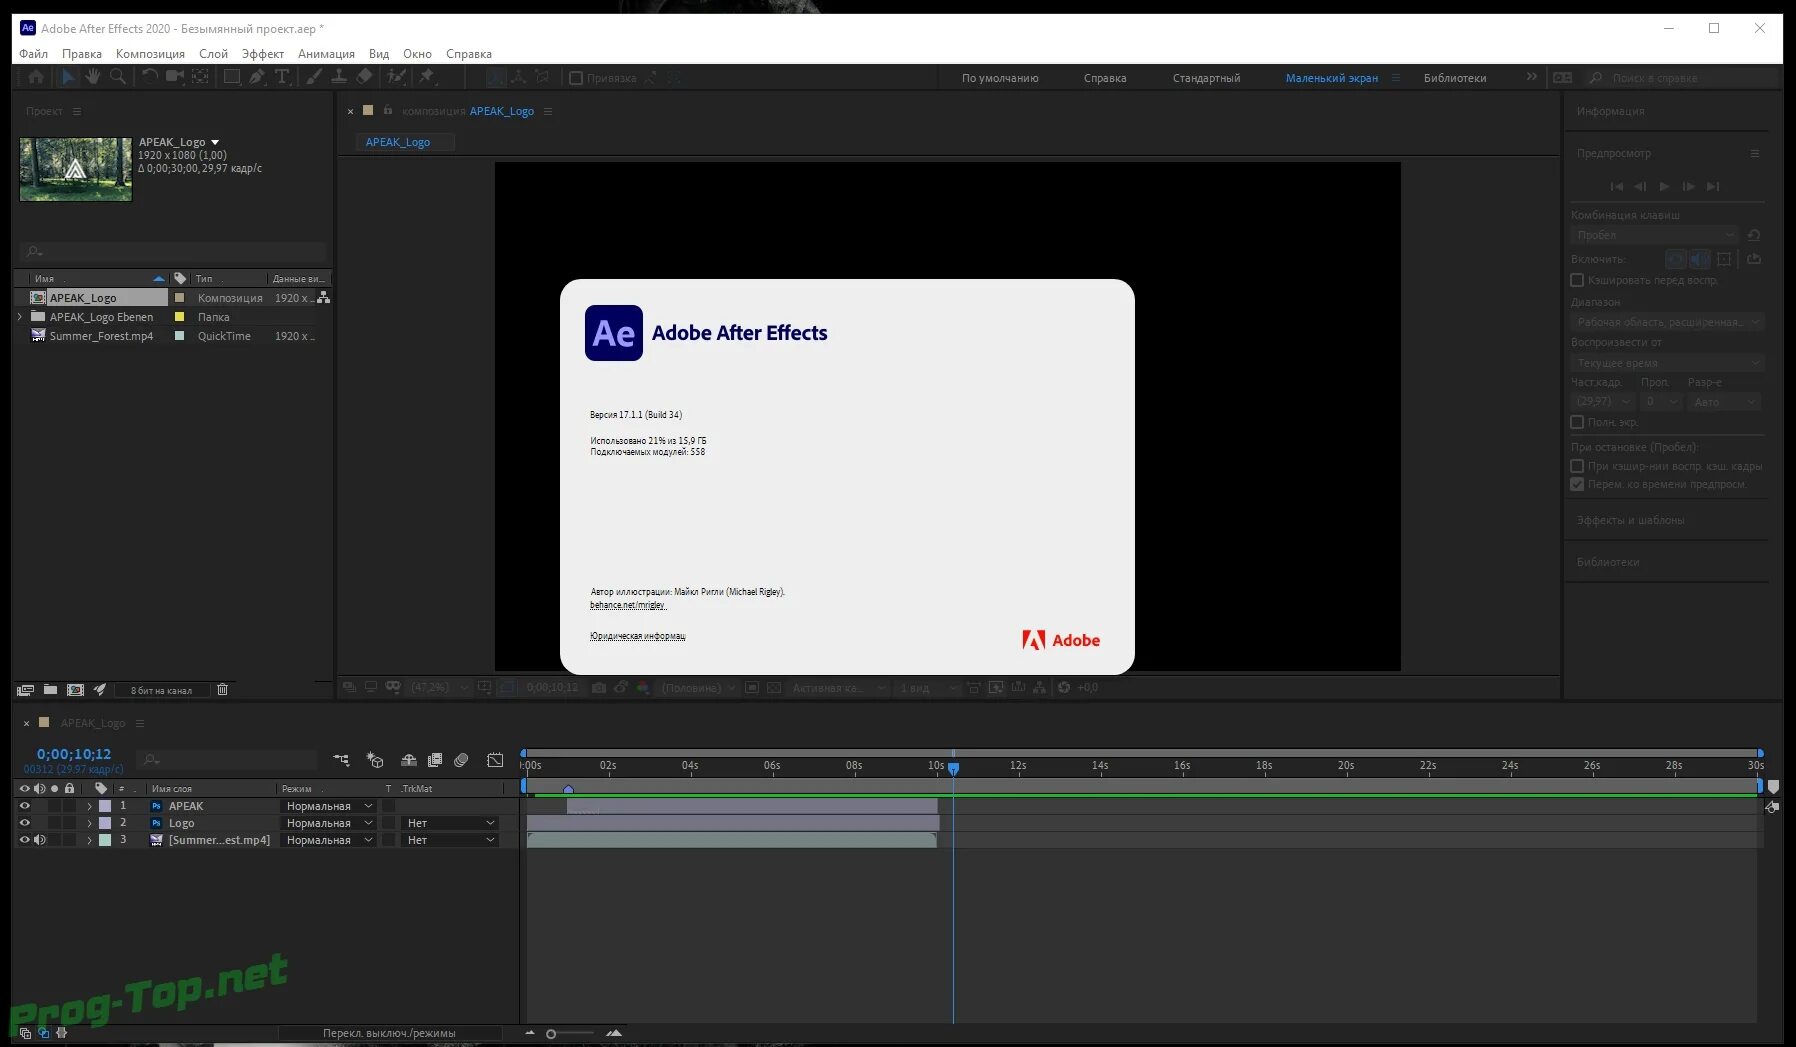Click the APEAK_Logo project thumbnail
Viewport: 1796px width, 1047px height.
point(76,169)
